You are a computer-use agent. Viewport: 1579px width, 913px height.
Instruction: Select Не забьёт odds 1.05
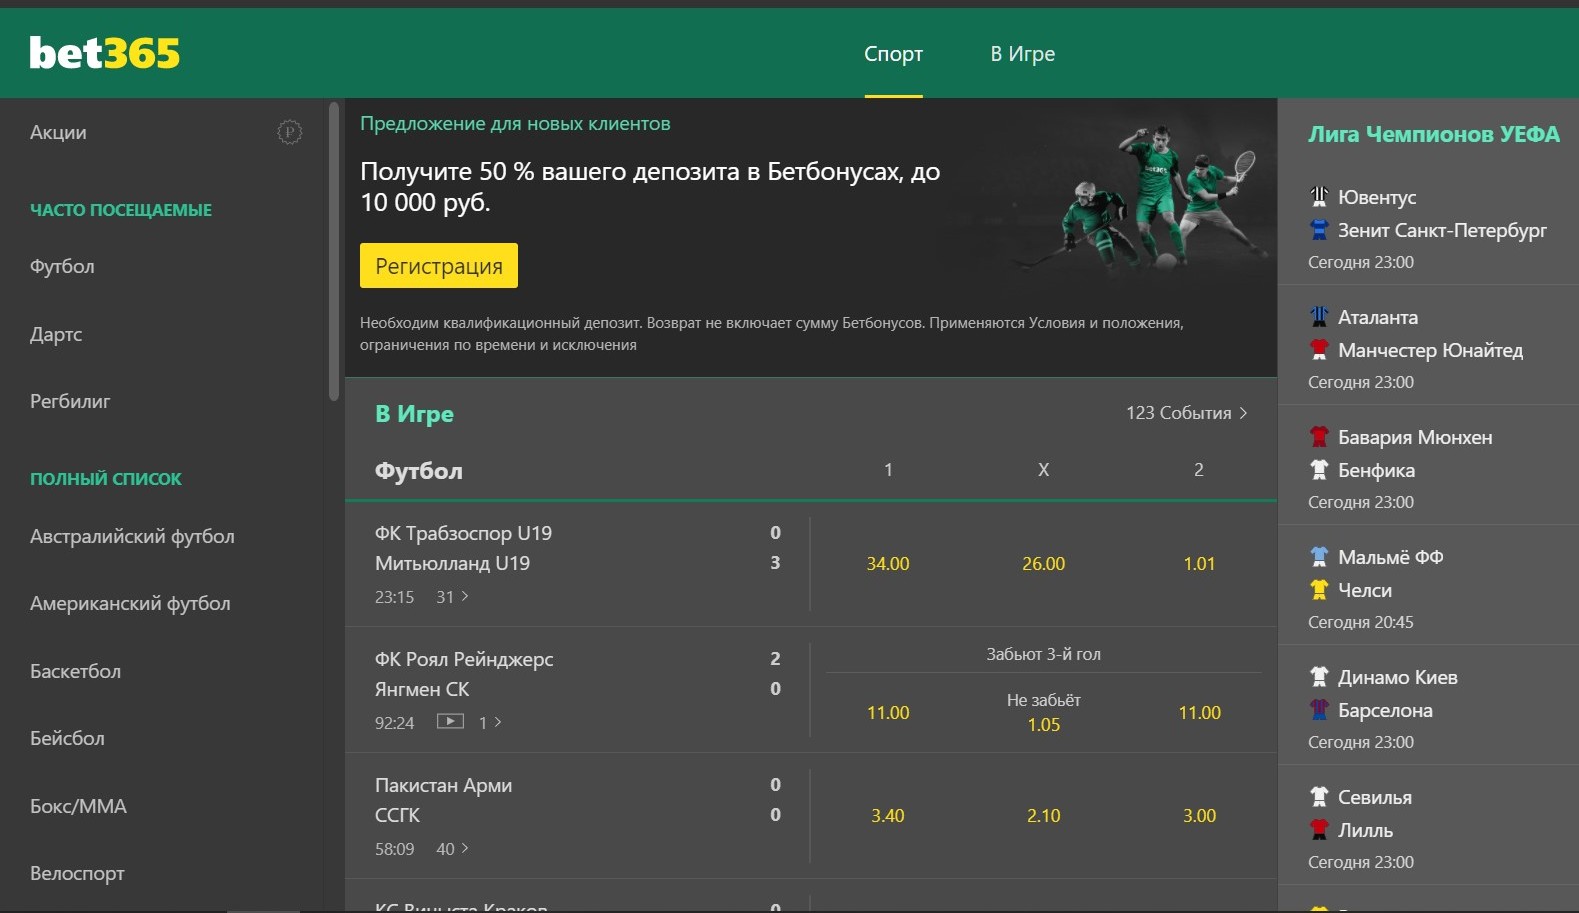click(x=1043, y=713)
